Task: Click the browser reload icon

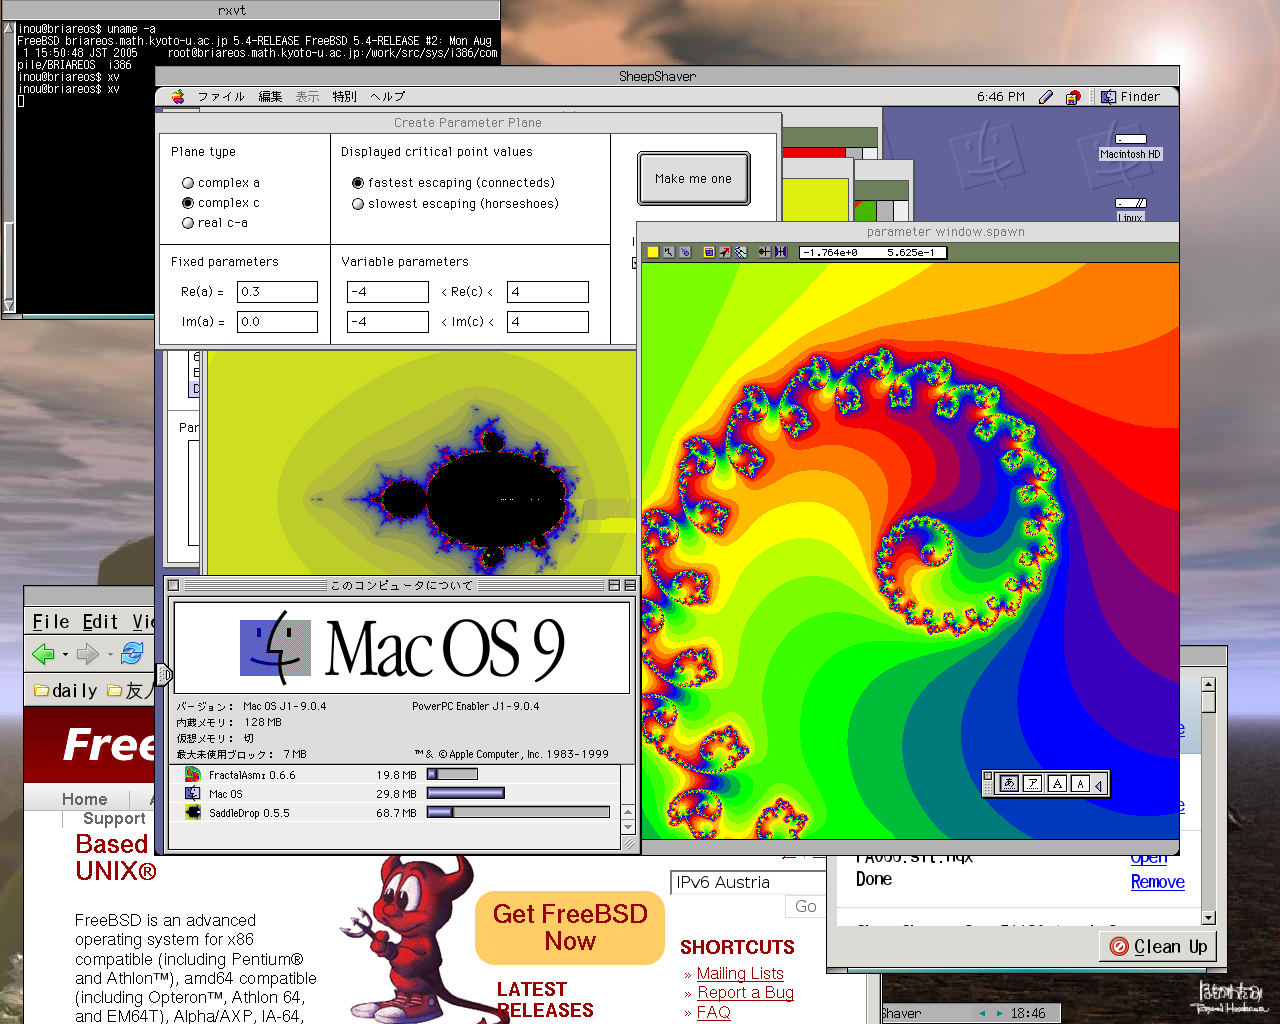Action: (x=131, y=654)
